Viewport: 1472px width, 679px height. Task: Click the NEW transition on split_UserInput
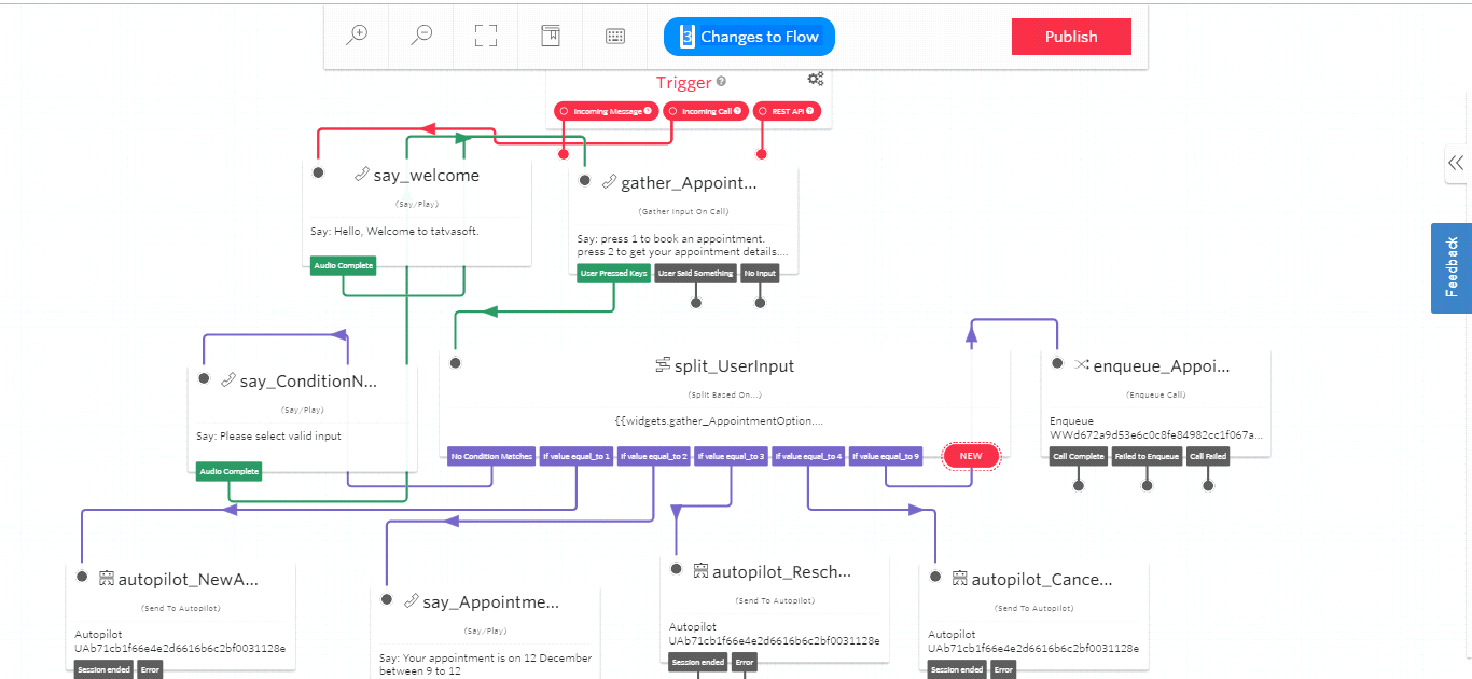(x=970, y=455)
